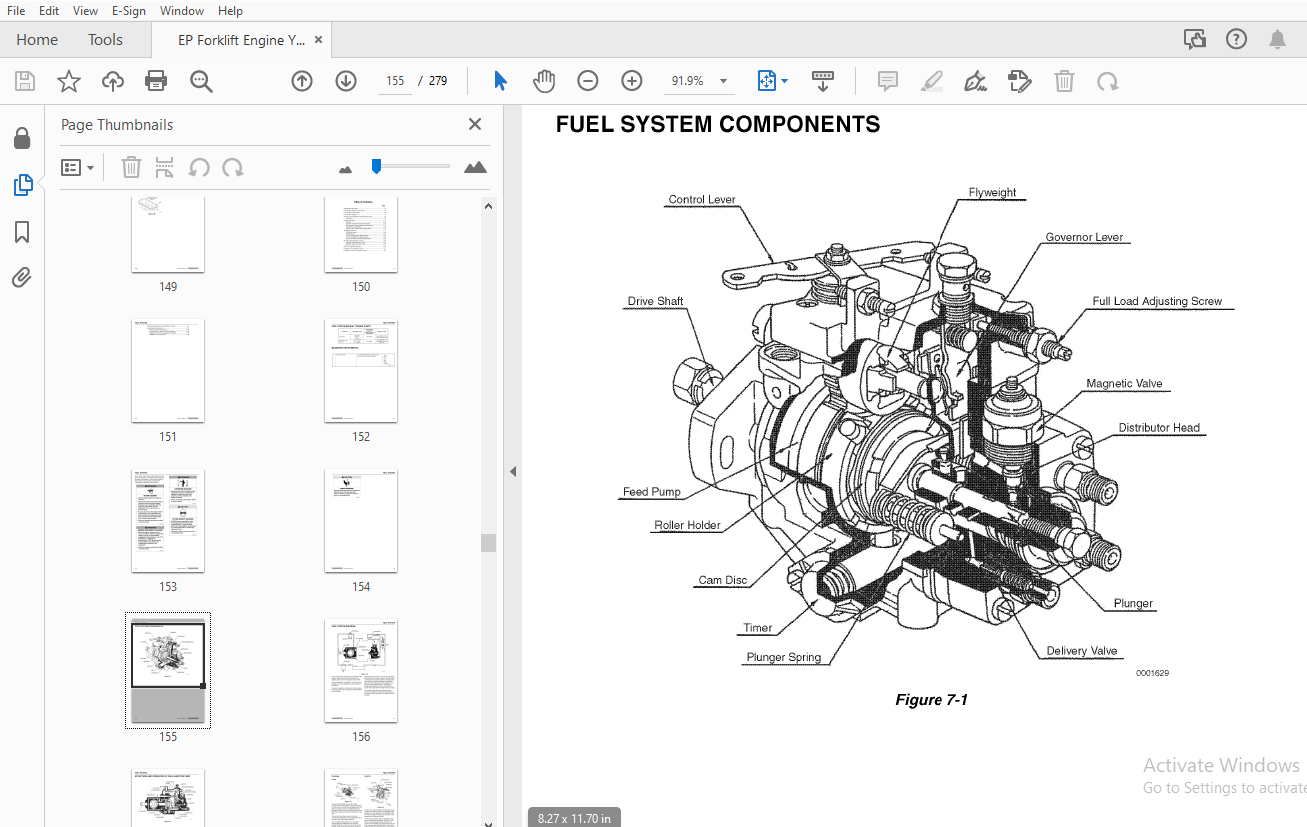Open the Edit menu

tap(49, 11)
